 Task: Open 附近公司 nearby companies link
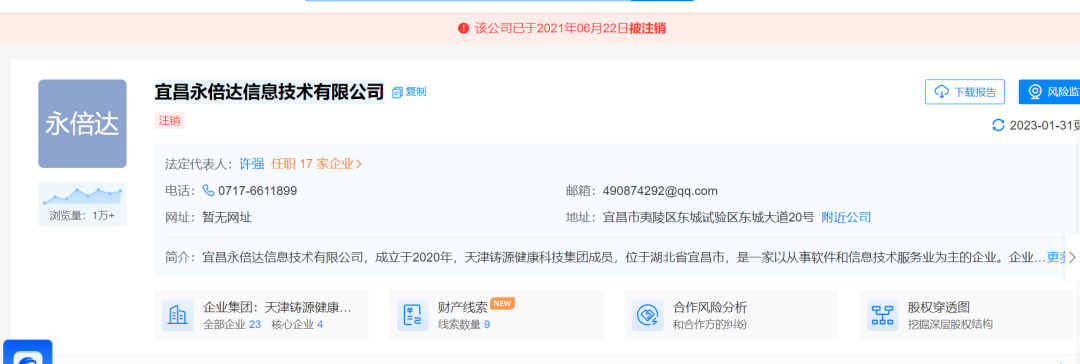tap(846, 218)
